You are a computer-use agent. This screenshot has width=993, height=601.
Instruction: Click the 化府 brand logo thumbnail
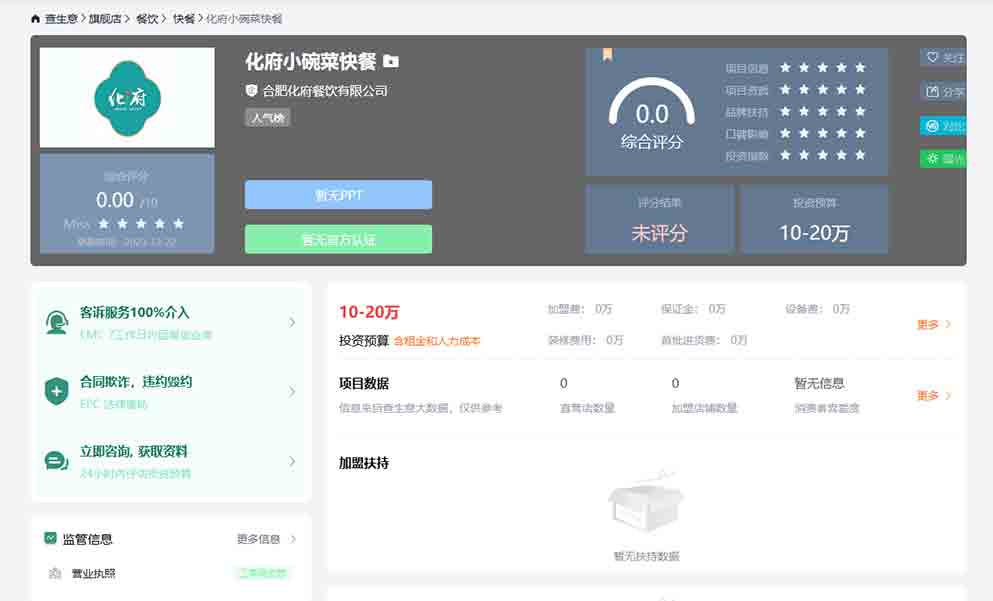click(x=127, y=98)
